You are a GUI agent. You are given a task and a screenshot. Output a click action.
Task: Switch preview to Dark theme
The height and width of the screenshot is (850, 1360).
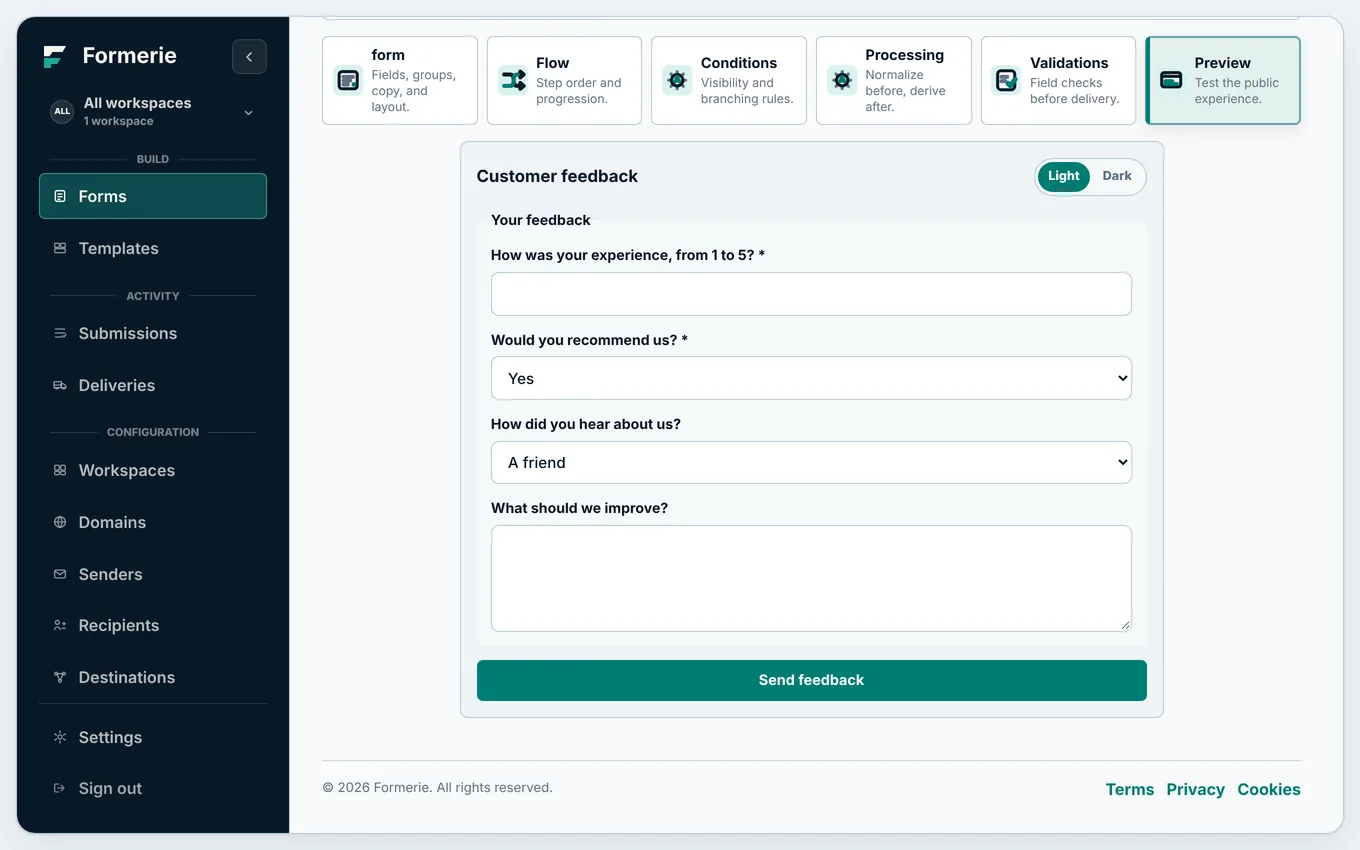(x=1117, y=176)
